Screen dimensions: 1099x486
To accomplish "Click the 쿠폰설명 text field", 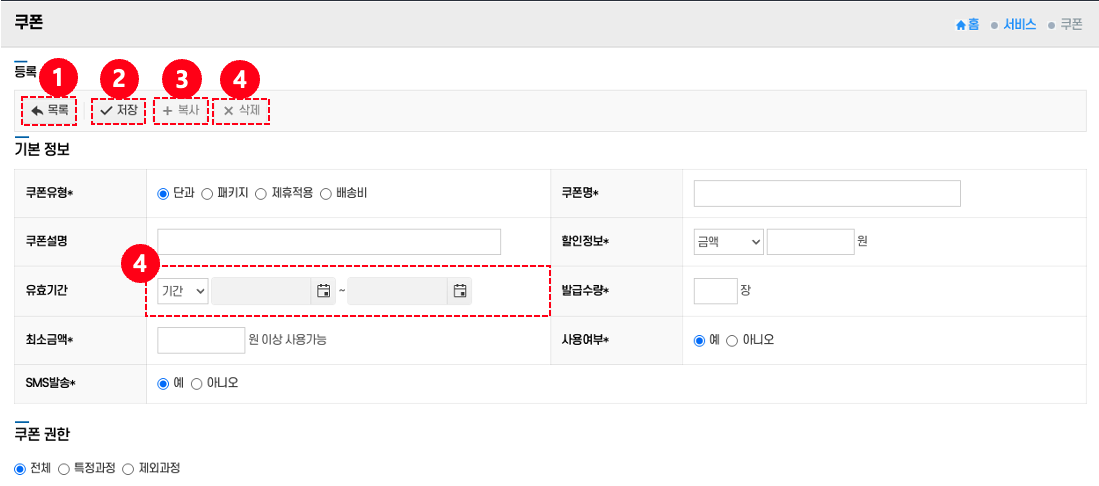I will [x=328, y=242].
